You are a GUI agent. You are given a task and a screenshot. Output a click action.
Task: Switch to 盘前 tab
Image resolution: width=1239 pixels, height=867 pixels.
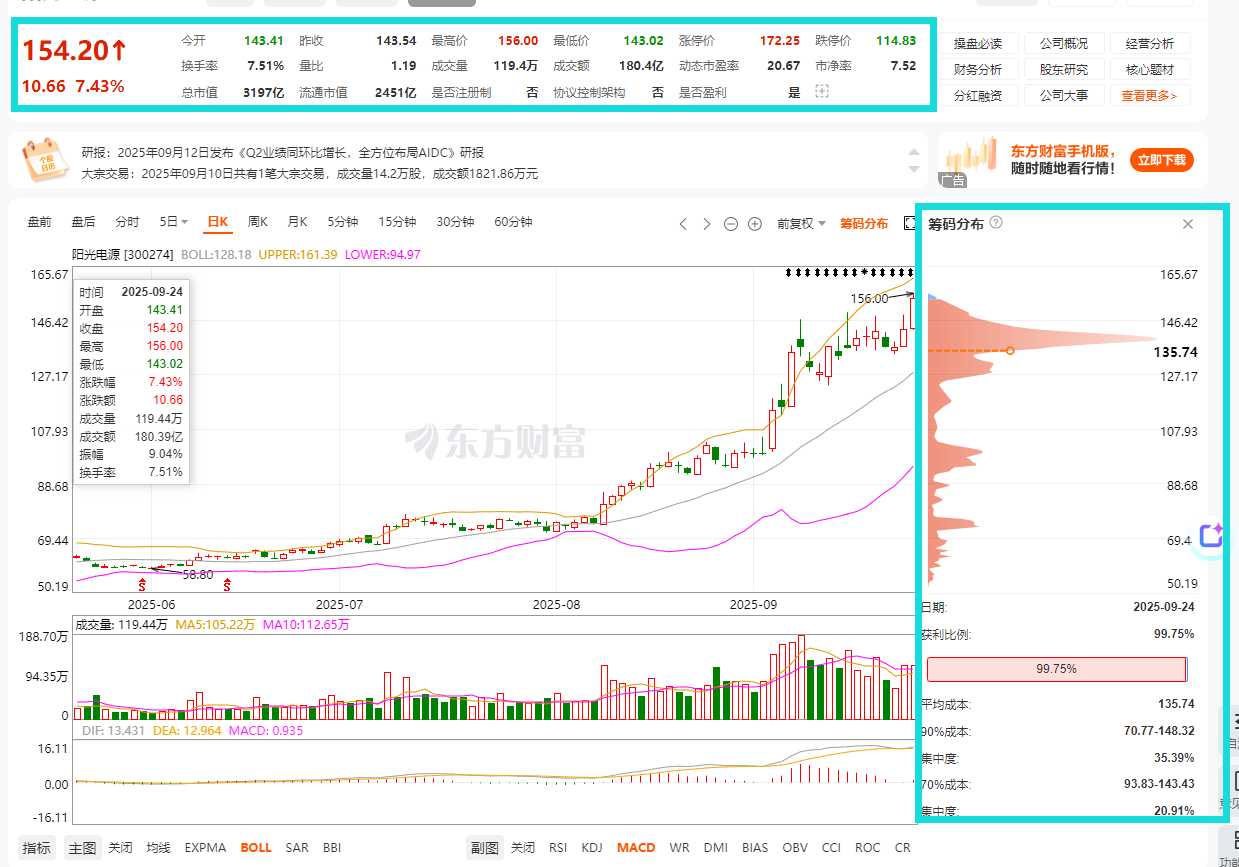[x=39, y=222]
